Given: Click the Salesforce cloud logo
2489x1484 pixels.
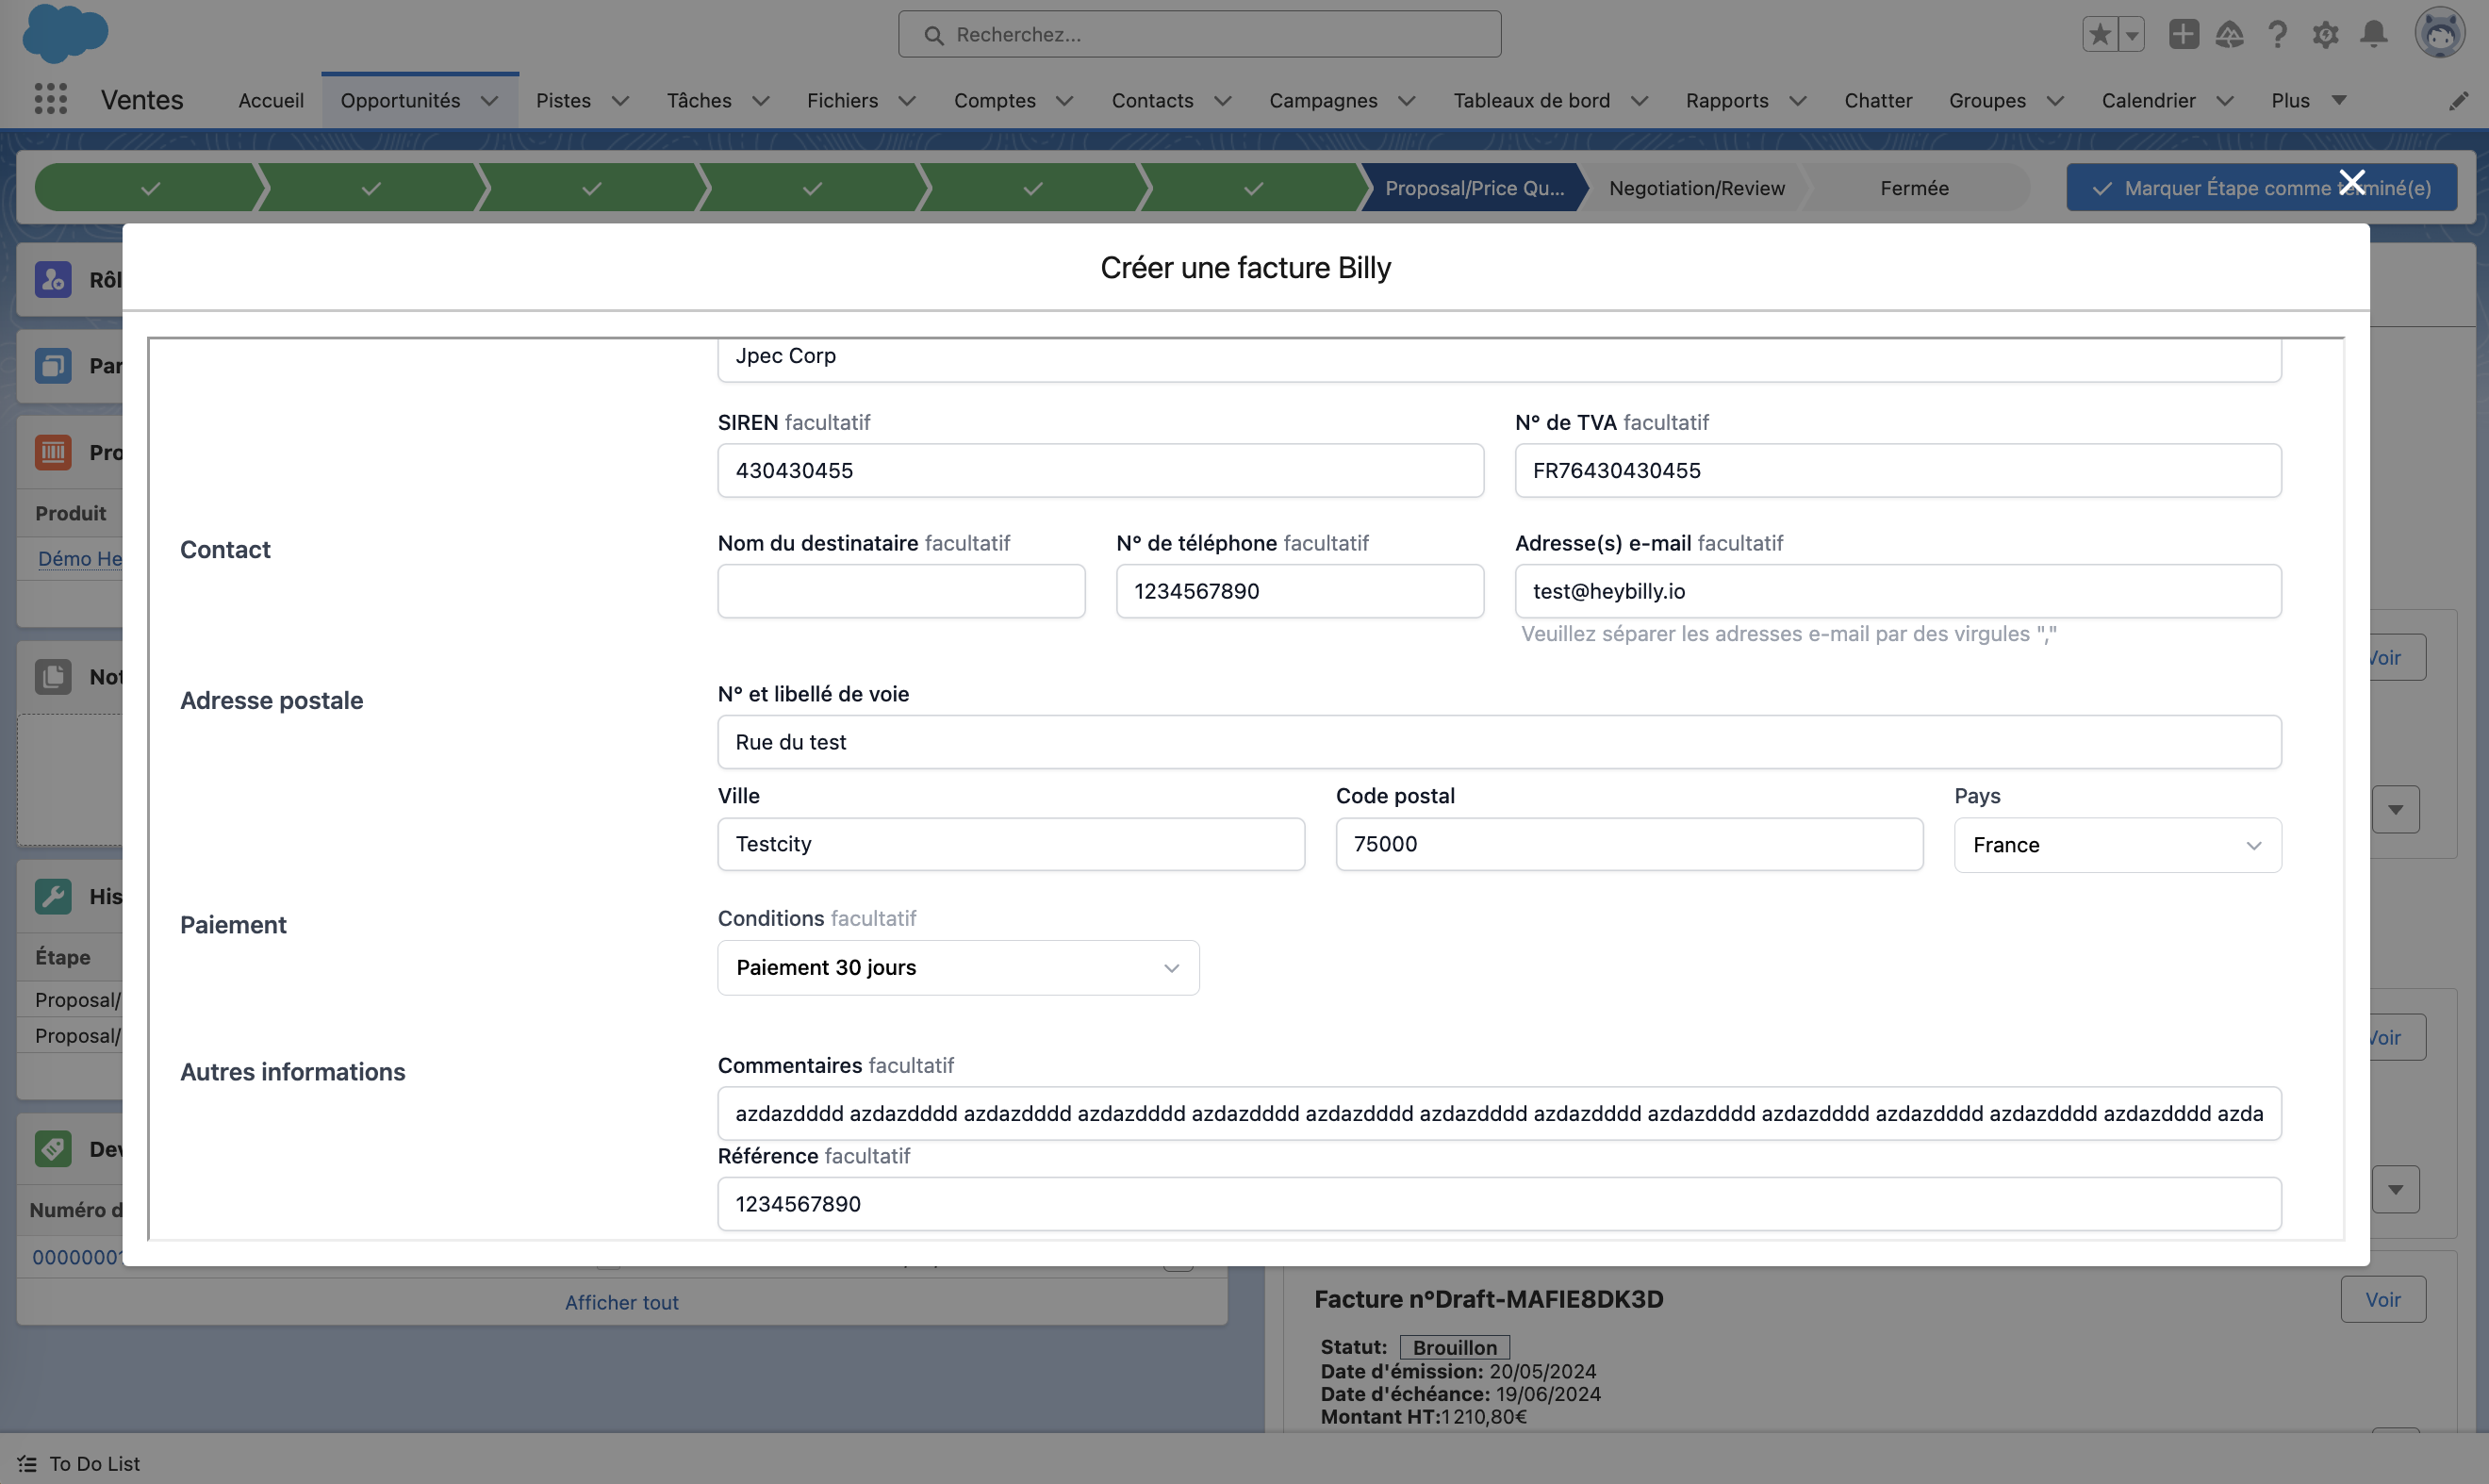Looking at the screenshot, I should coord(65,33).
